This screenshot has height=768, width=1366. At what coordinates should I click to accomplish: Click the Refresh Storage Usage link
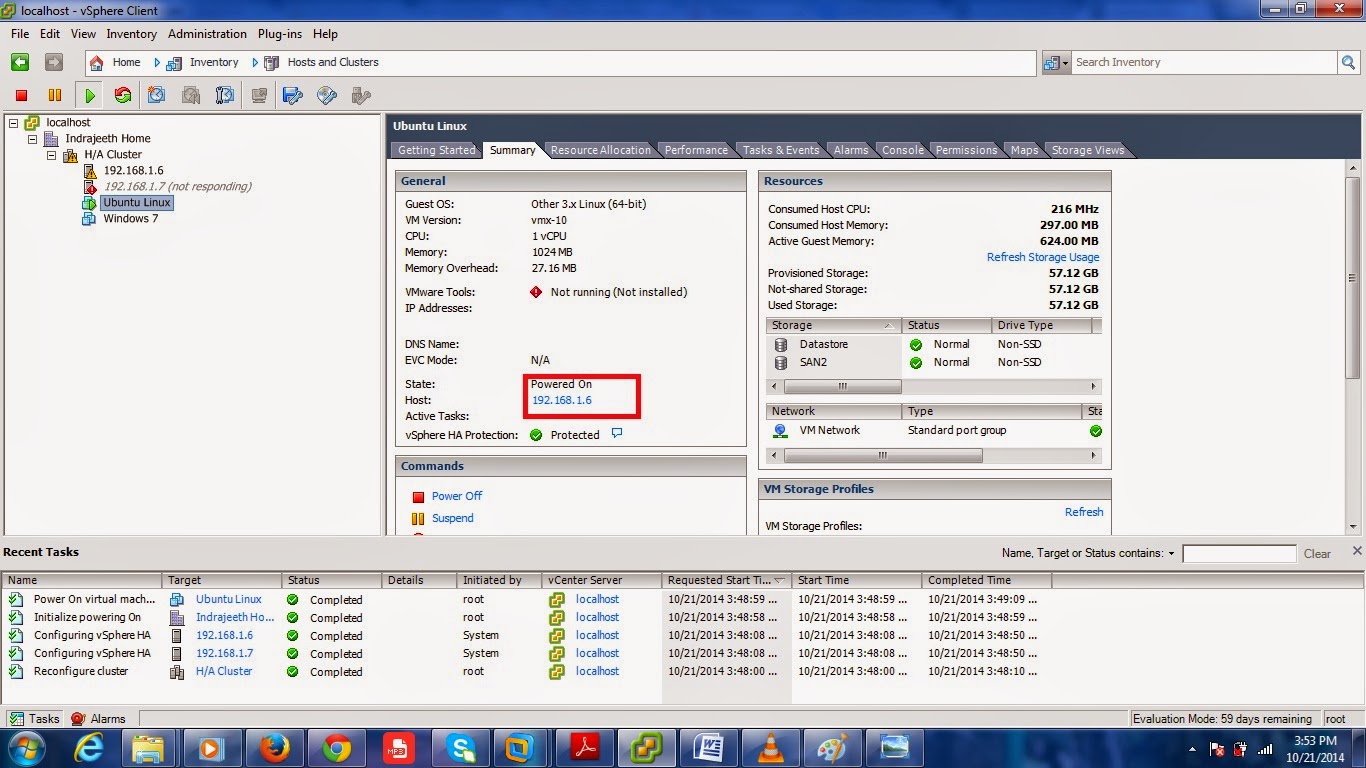coord(1043,257)
